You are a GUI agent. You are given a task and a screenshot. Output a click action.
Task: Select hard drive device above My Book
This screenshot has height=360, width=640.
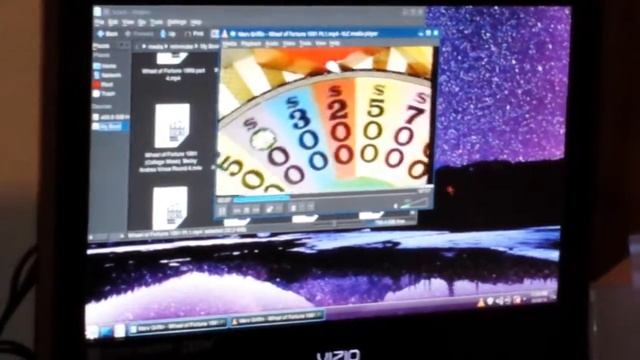[111, 117]
